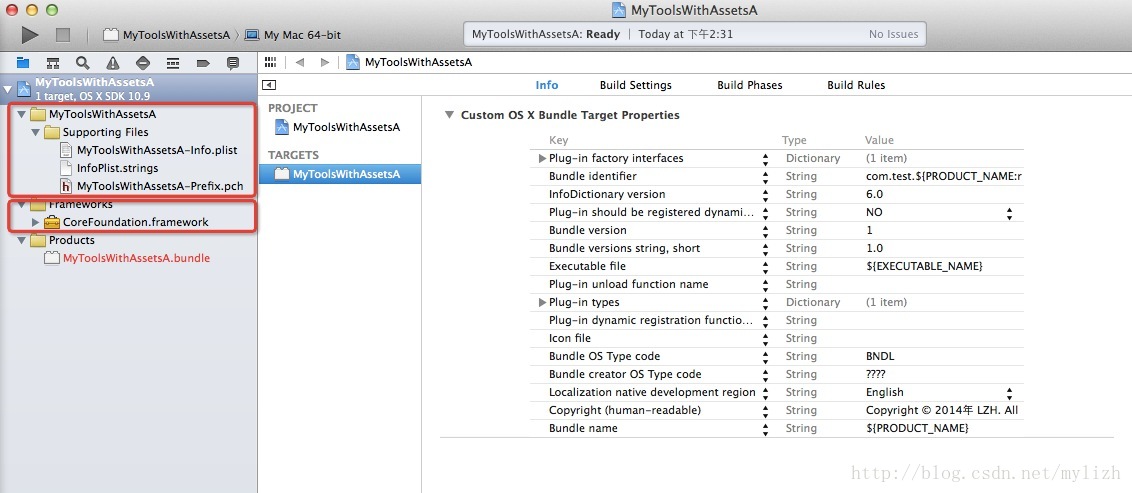Stop the running build

click(63, 34)
